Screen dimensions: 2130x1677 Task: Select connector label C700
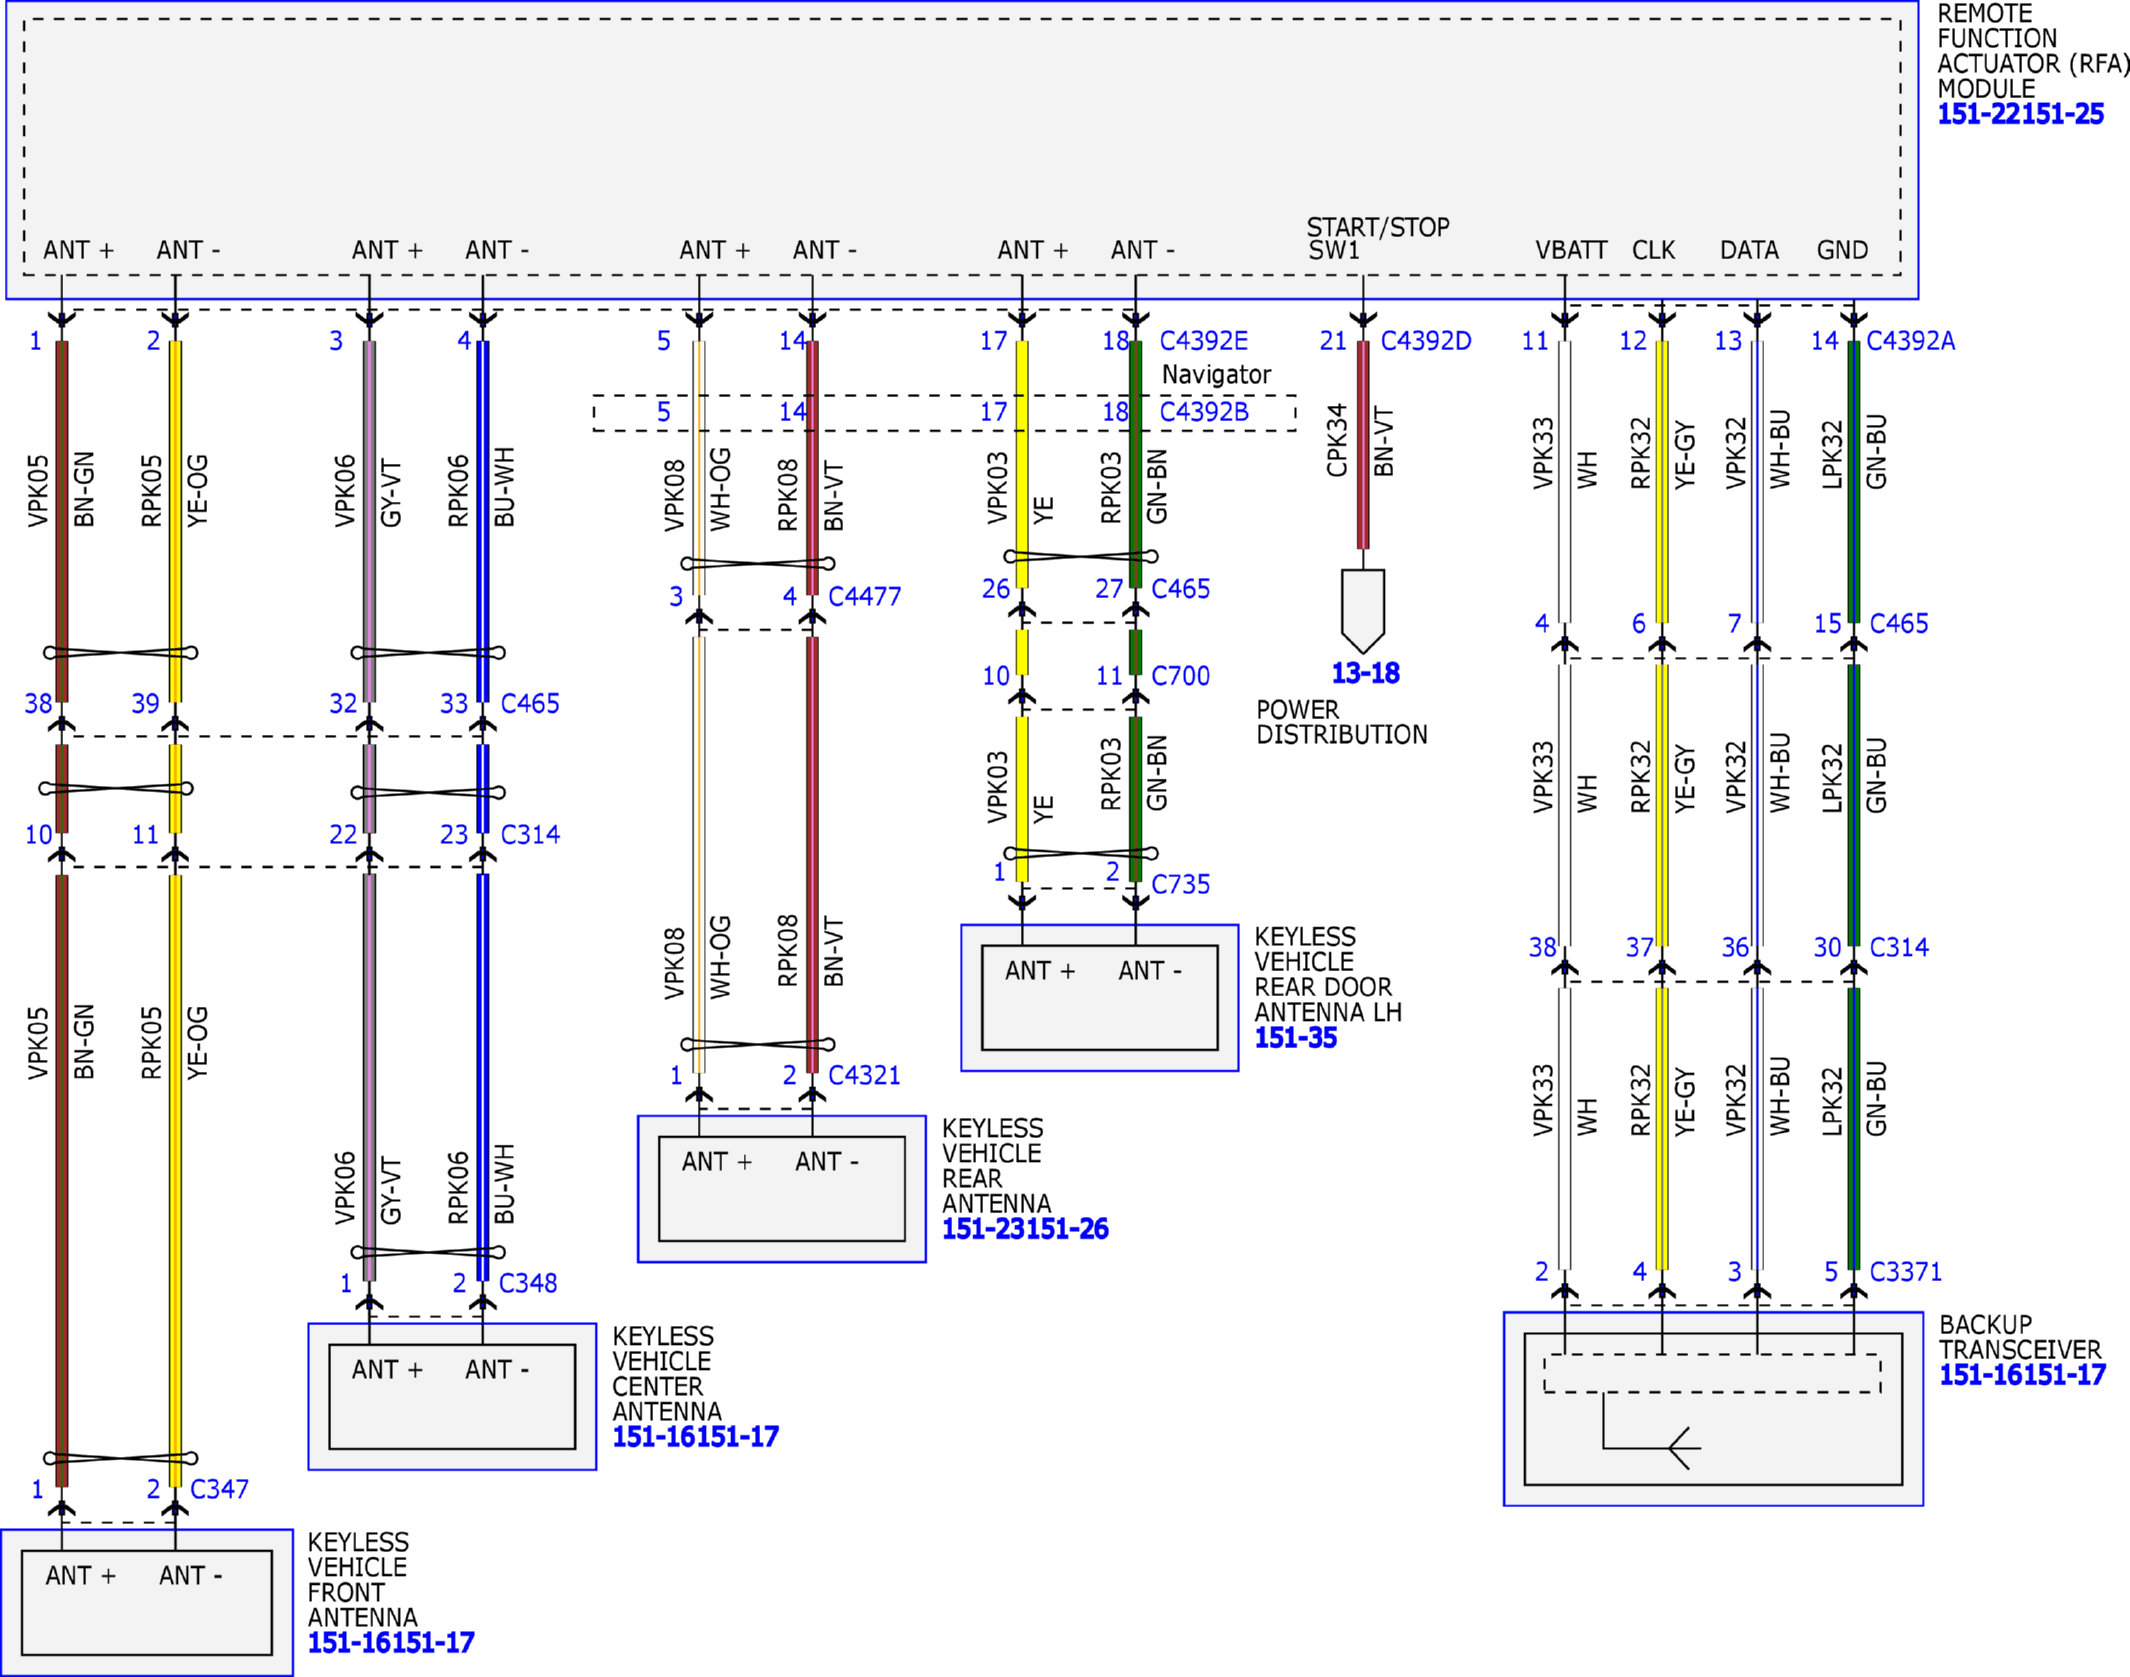[x=1180, y=677]
